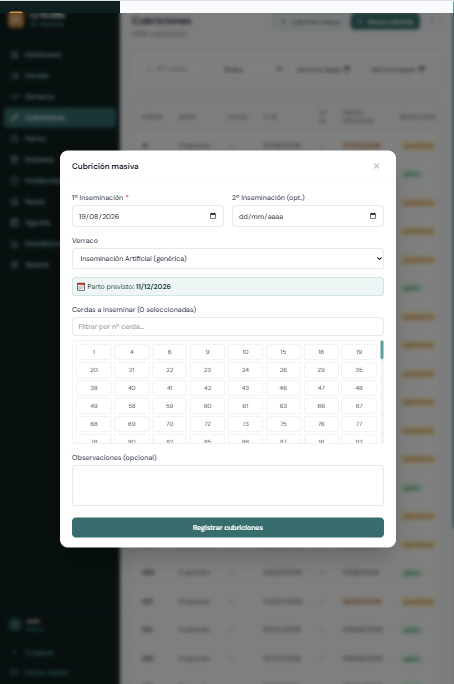Select sow number 4
This screenshot has height=684, width=454.
coord(132,352)
